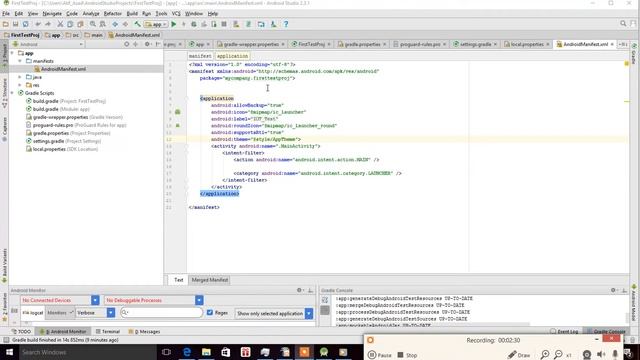Stop the running process in the toolbar
The image size is (640, 360).
(x=224, y=24)
